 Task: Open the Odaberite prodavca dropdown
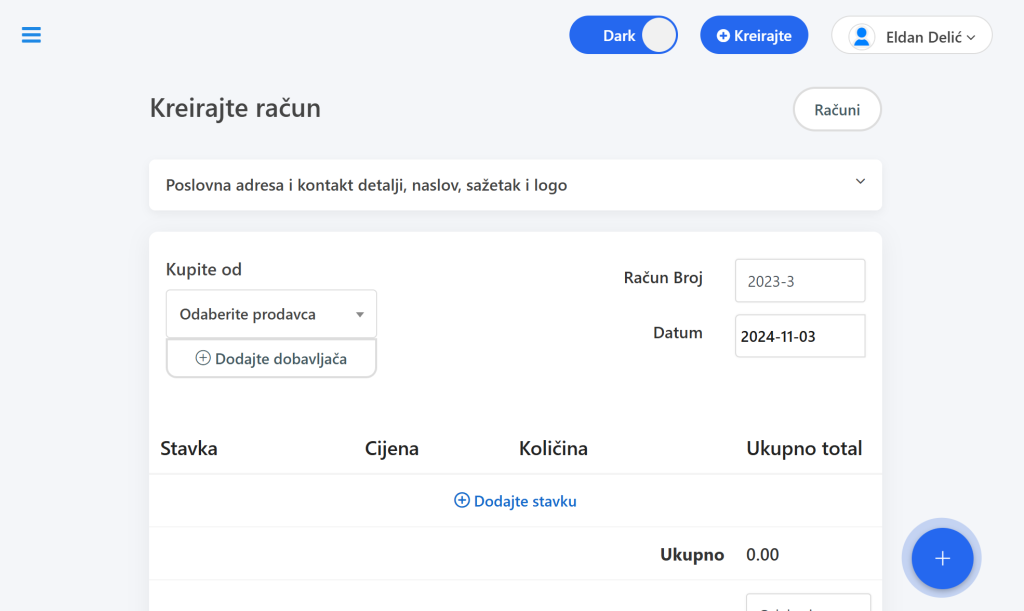click(x=271, y=314)
